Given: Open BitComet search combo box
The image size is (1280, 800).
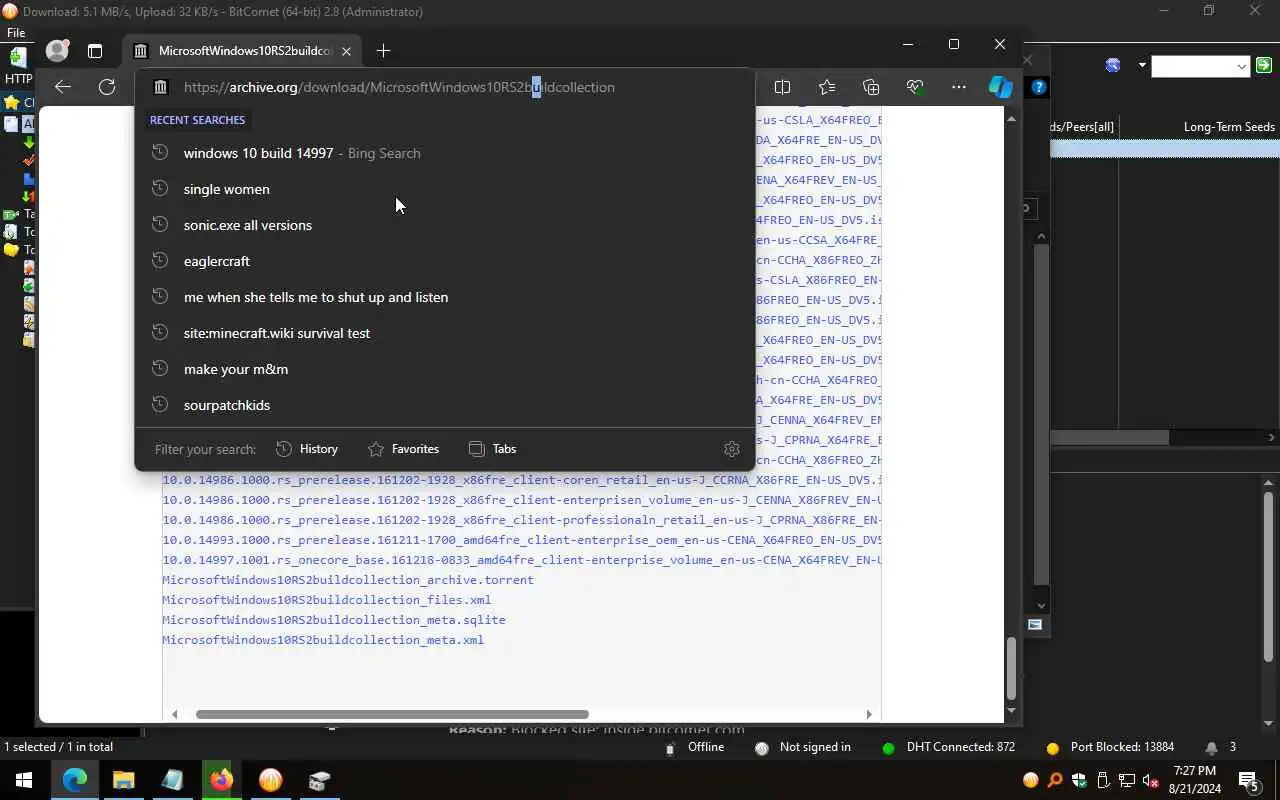Looking at the screenshot, I should click(1200, 66).
